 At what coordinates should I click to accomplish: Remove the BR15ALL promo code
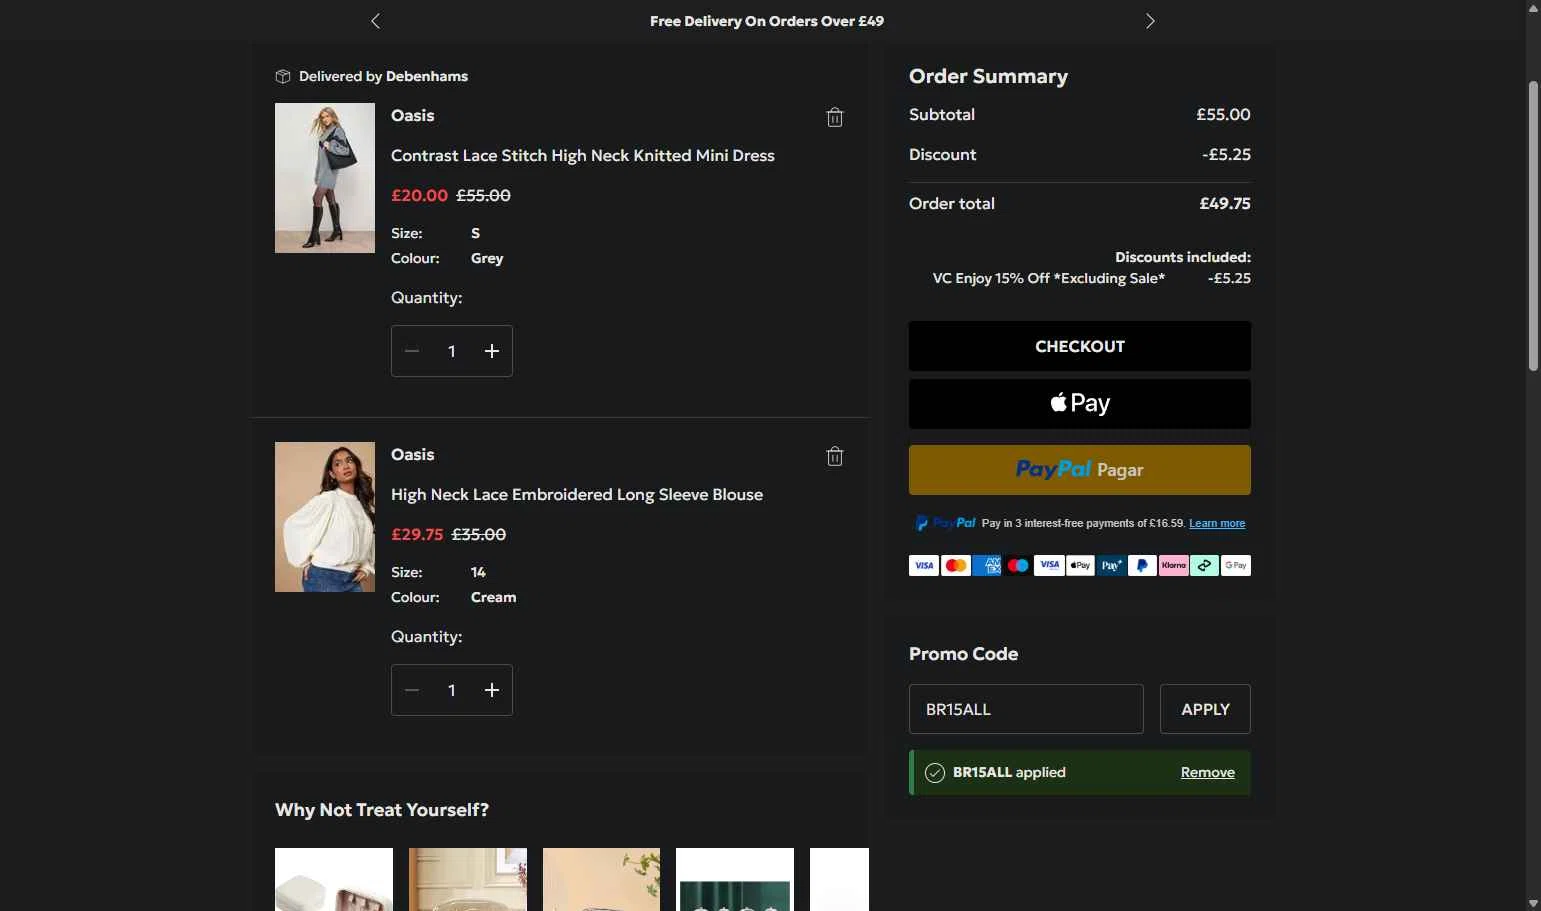point(1208,773)
